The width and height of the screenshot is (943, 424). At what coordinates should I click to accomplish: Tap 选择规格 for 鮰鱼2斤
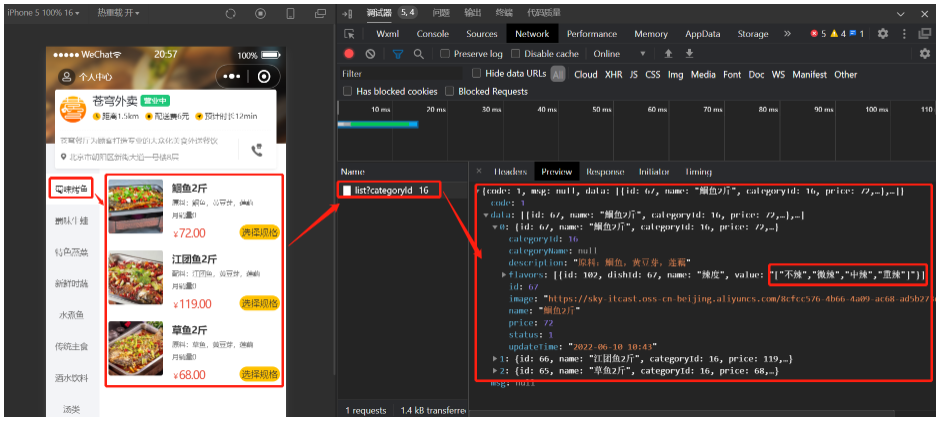click(x=260, y=232)
